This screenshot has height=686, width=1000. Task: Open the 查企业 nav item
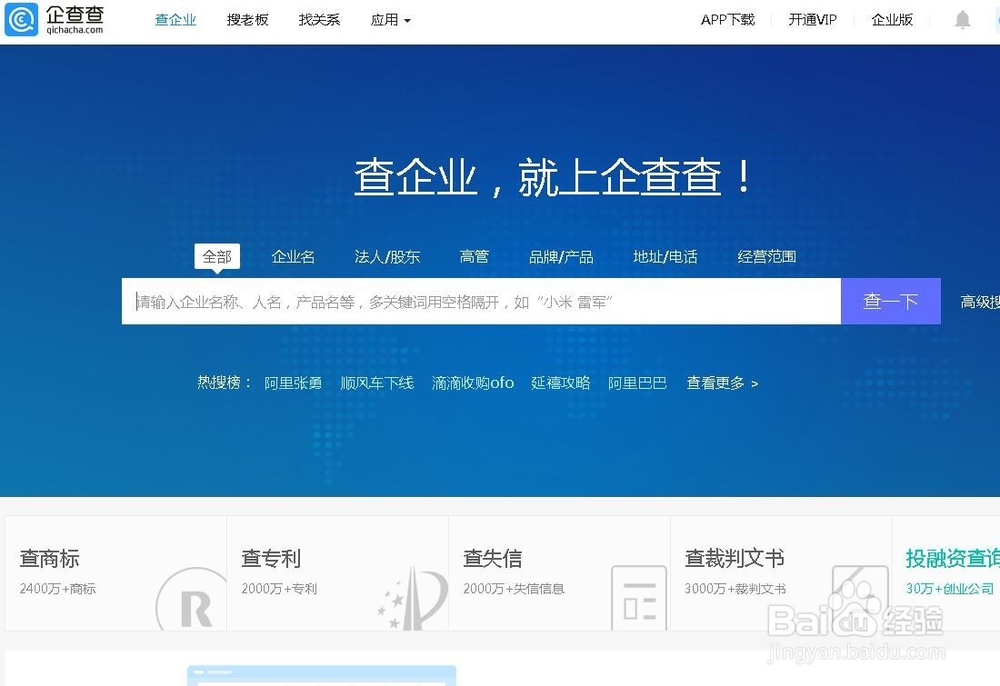coord(175,20)
